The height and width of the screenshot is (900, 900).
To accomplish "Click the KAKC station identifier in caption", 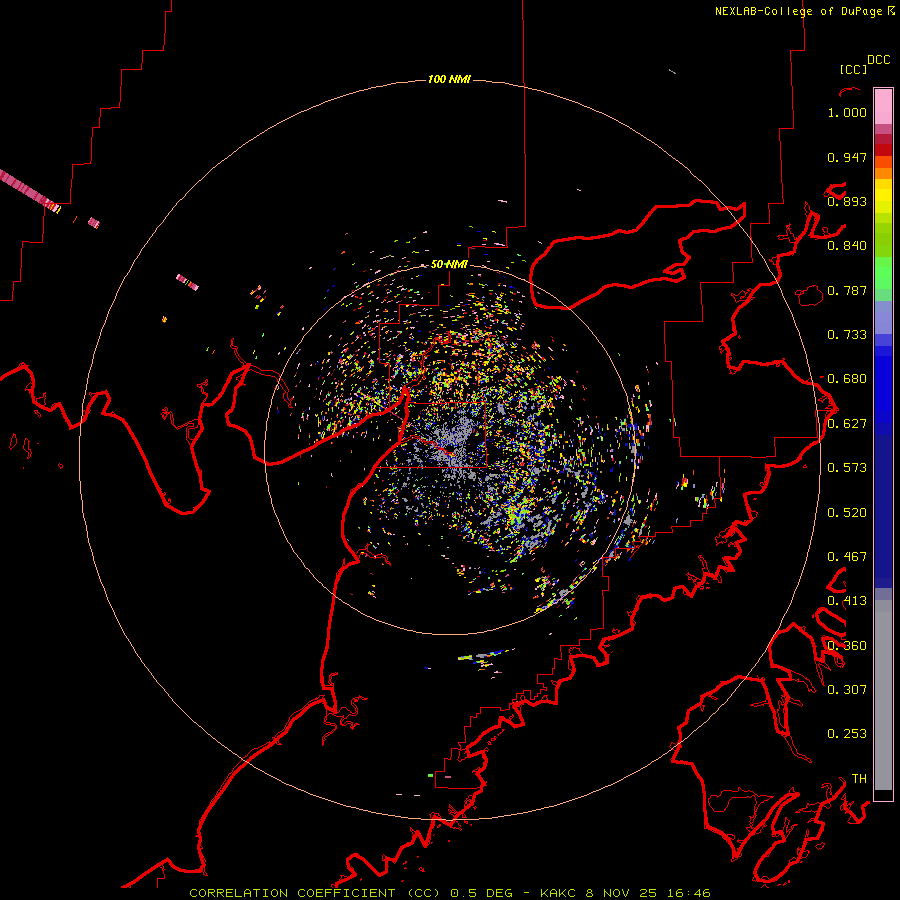I will (557, 893).
